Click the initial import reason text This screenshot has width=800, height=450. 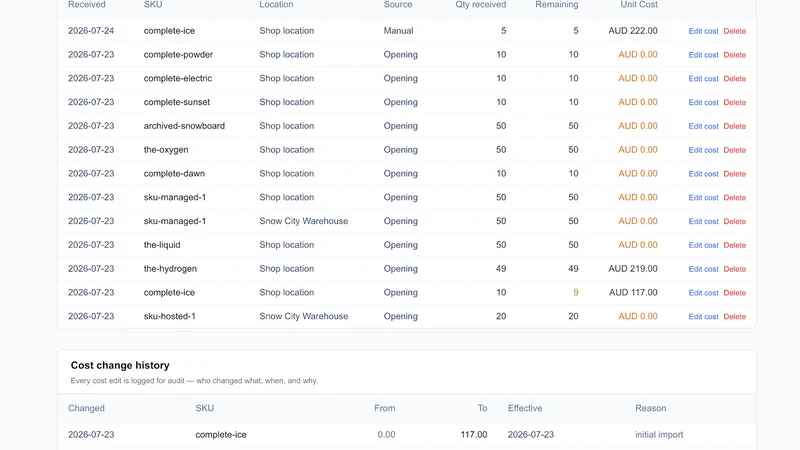pos(659,435)
